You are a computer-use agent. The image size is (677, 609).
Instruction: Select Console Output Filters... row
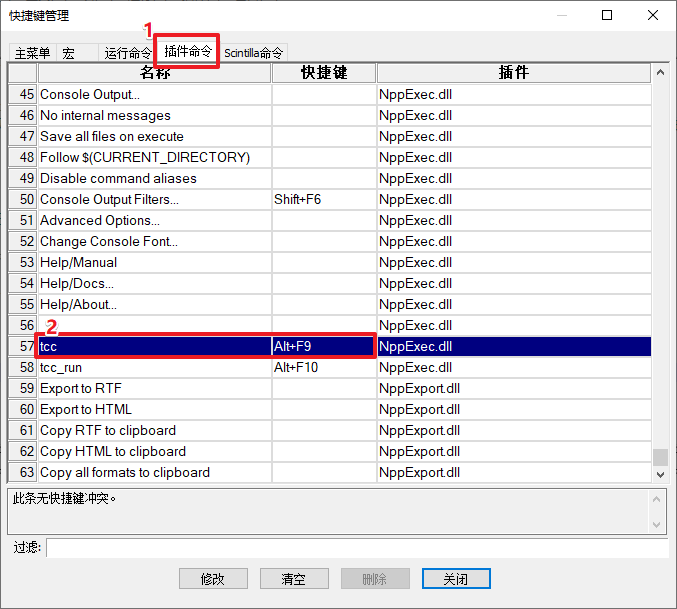pos(330,199)
